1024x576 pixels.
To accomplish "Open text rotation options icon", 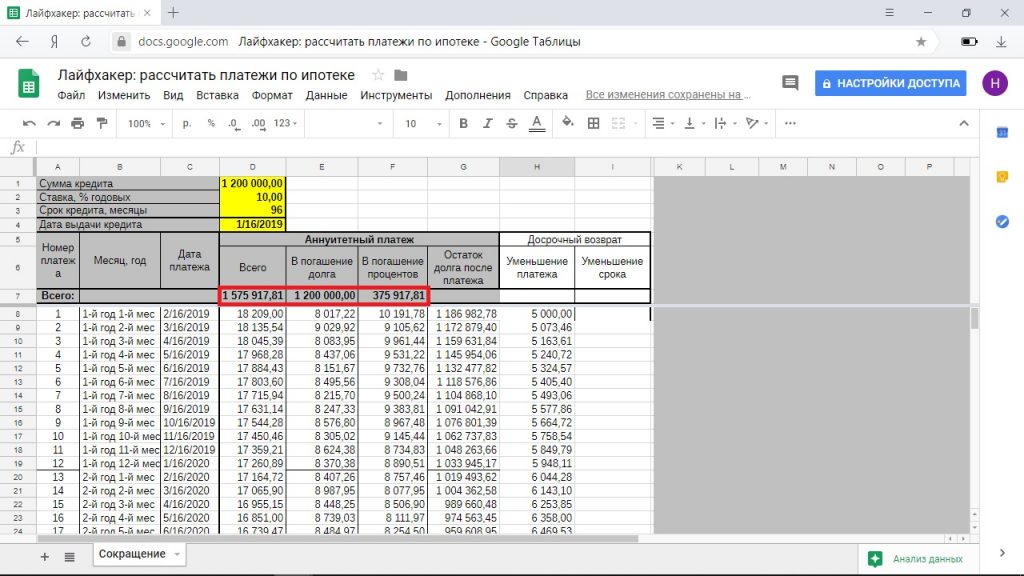I will (752, 123).
